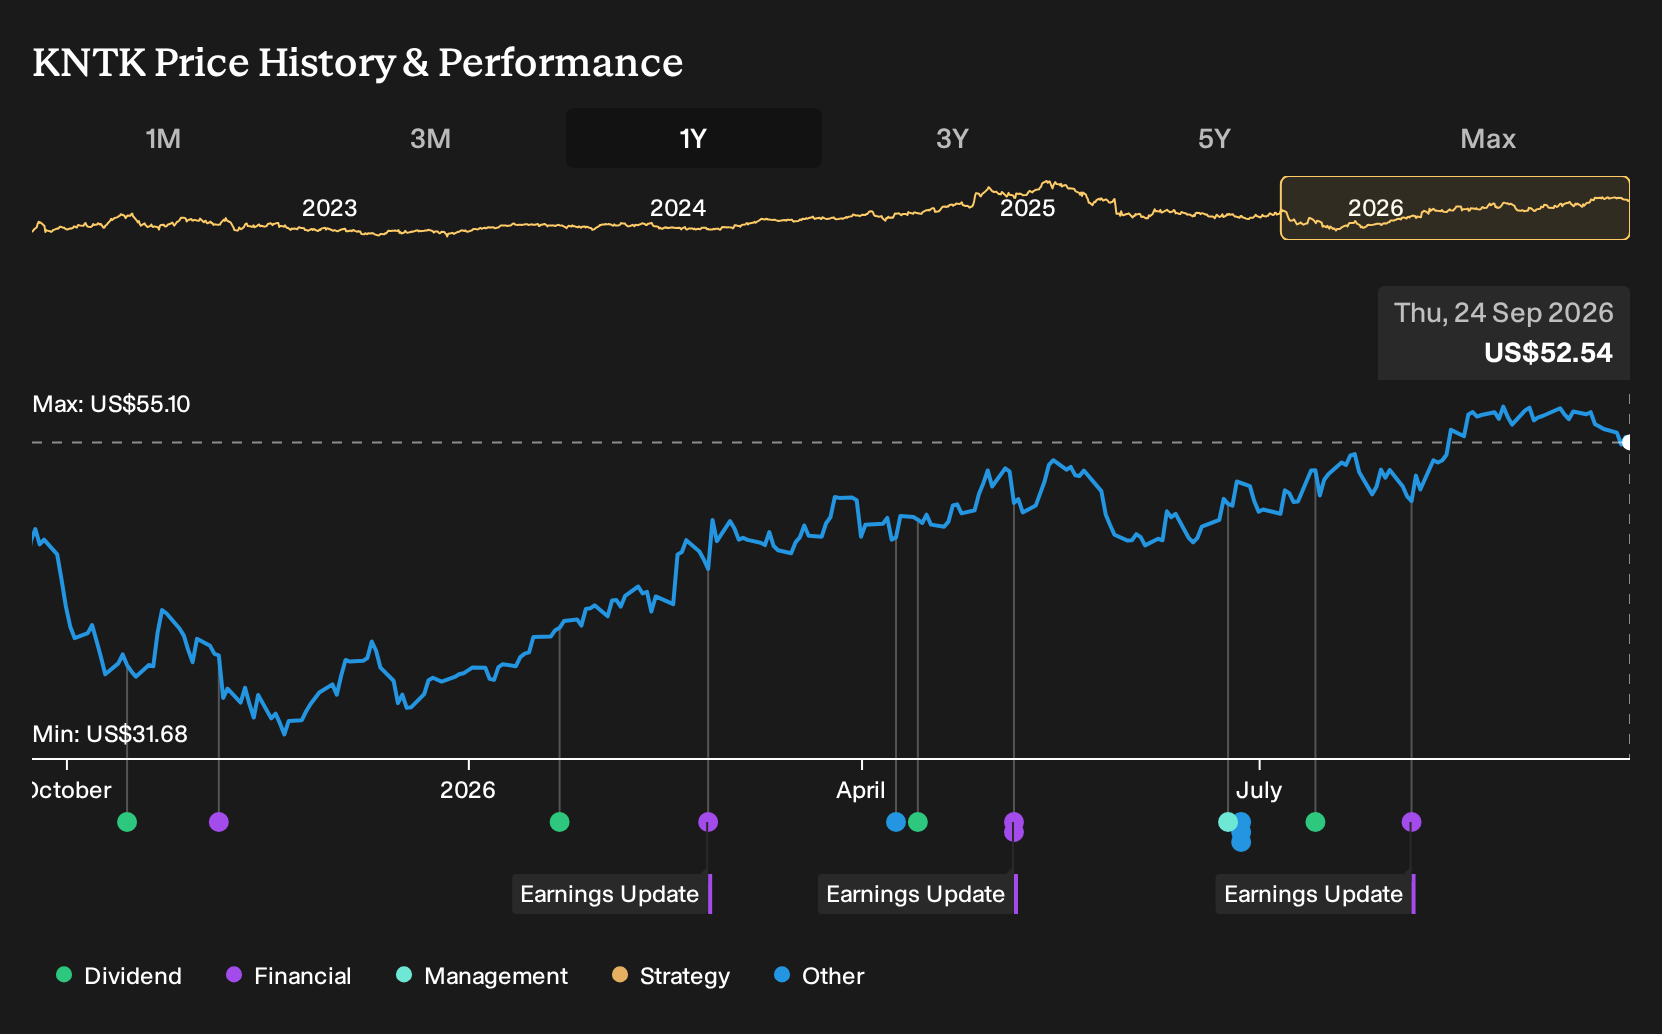Click the purple financial marker after October
Viewport: 1662px width, 1034px height.
(x=219, y=822)
